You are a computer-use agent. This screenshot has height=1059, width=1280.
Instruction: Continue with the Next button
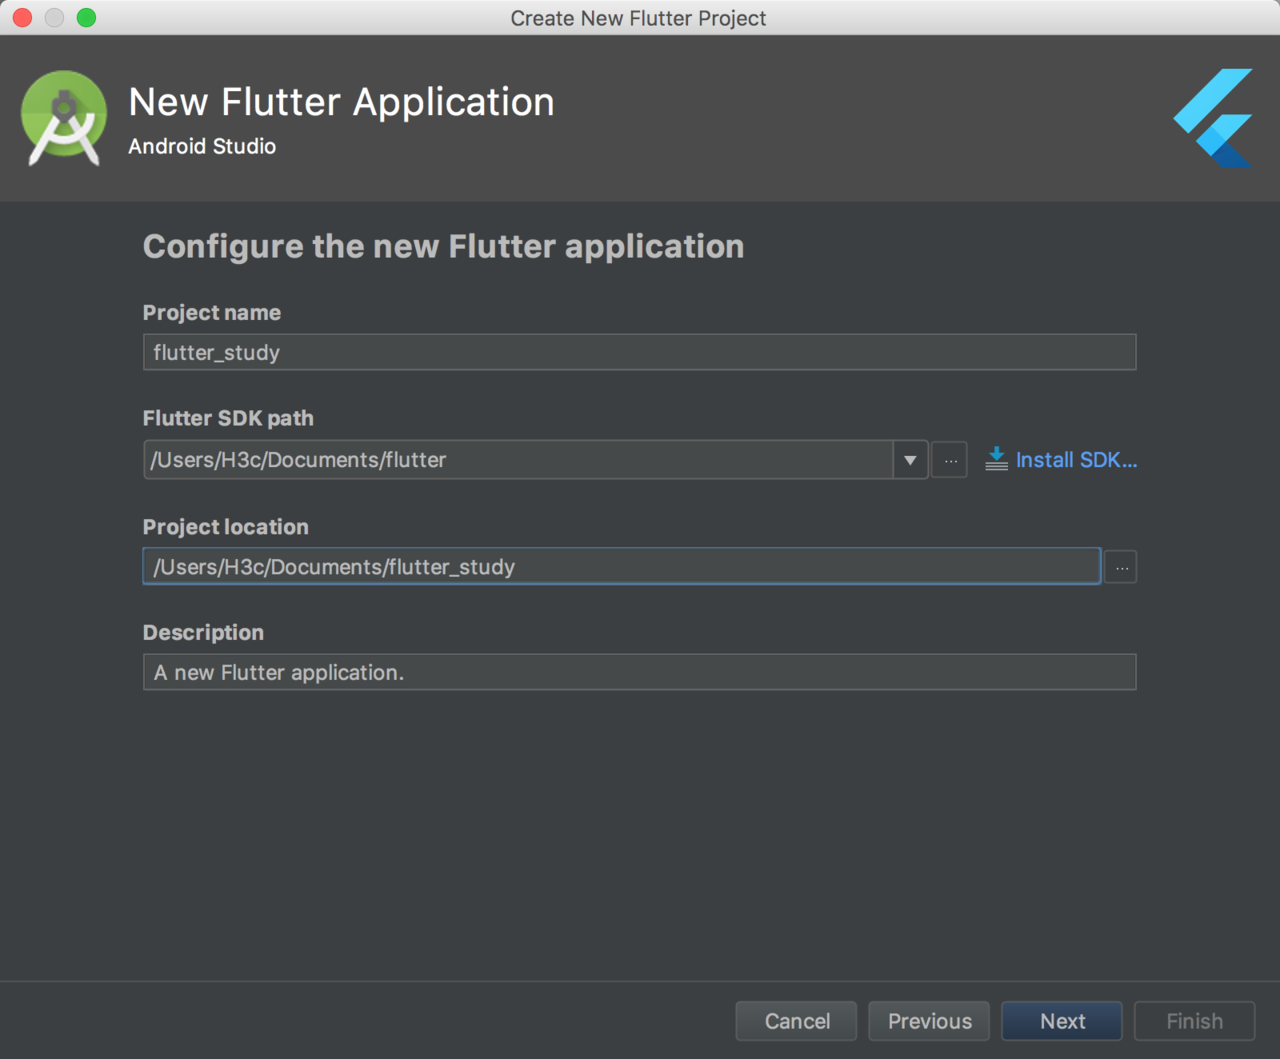pyautogui.click(x=1062, y=1021)
